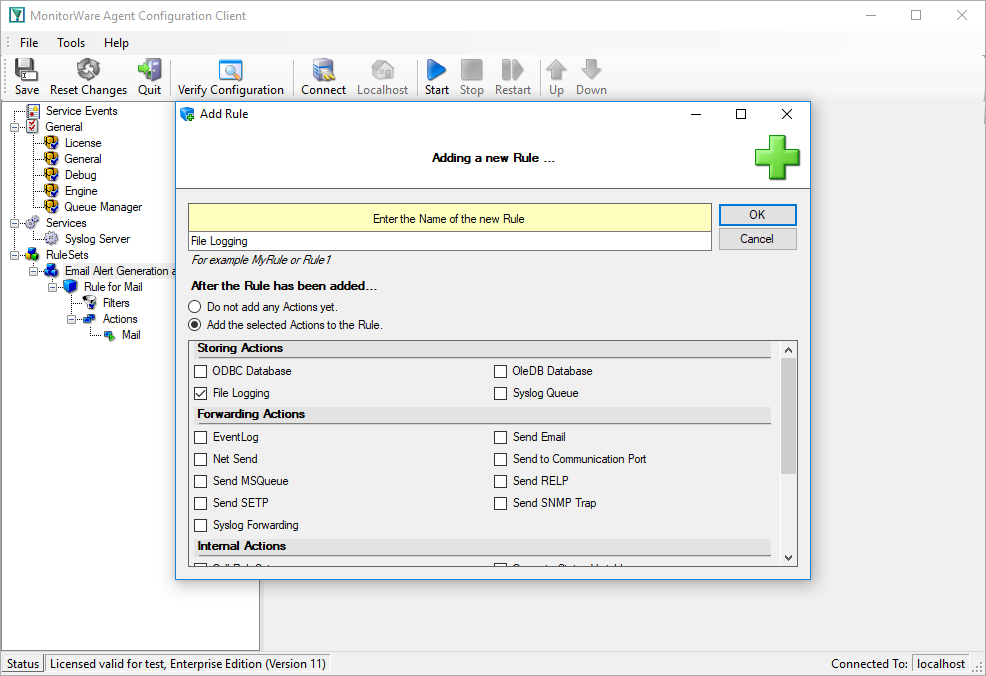The height and width of the screenshot is (676, 986).
Task: Check the Send MSQueue checkbox
Action: (201, 481)
